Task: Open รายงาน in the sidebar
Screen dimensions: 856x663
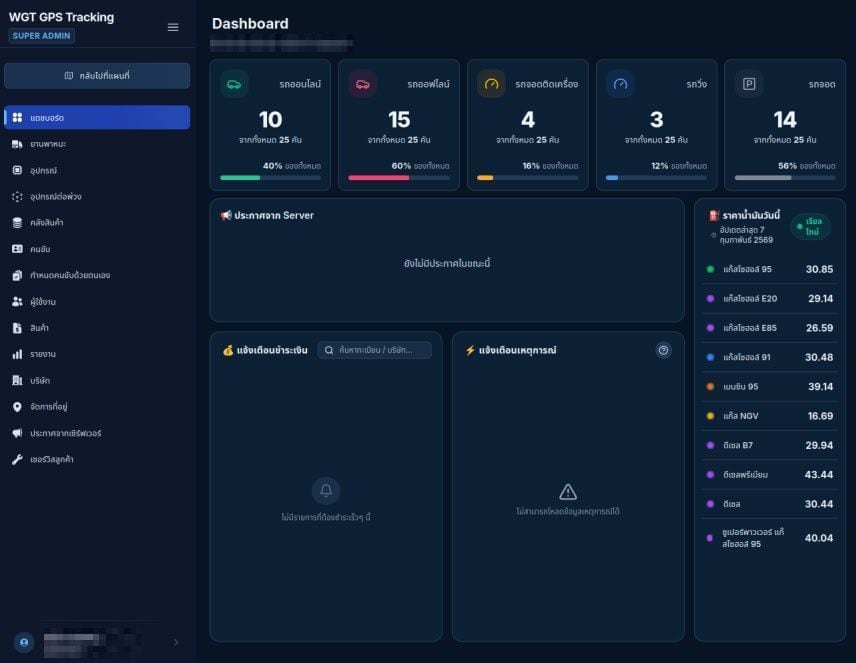Action: [x=97, y=354]
